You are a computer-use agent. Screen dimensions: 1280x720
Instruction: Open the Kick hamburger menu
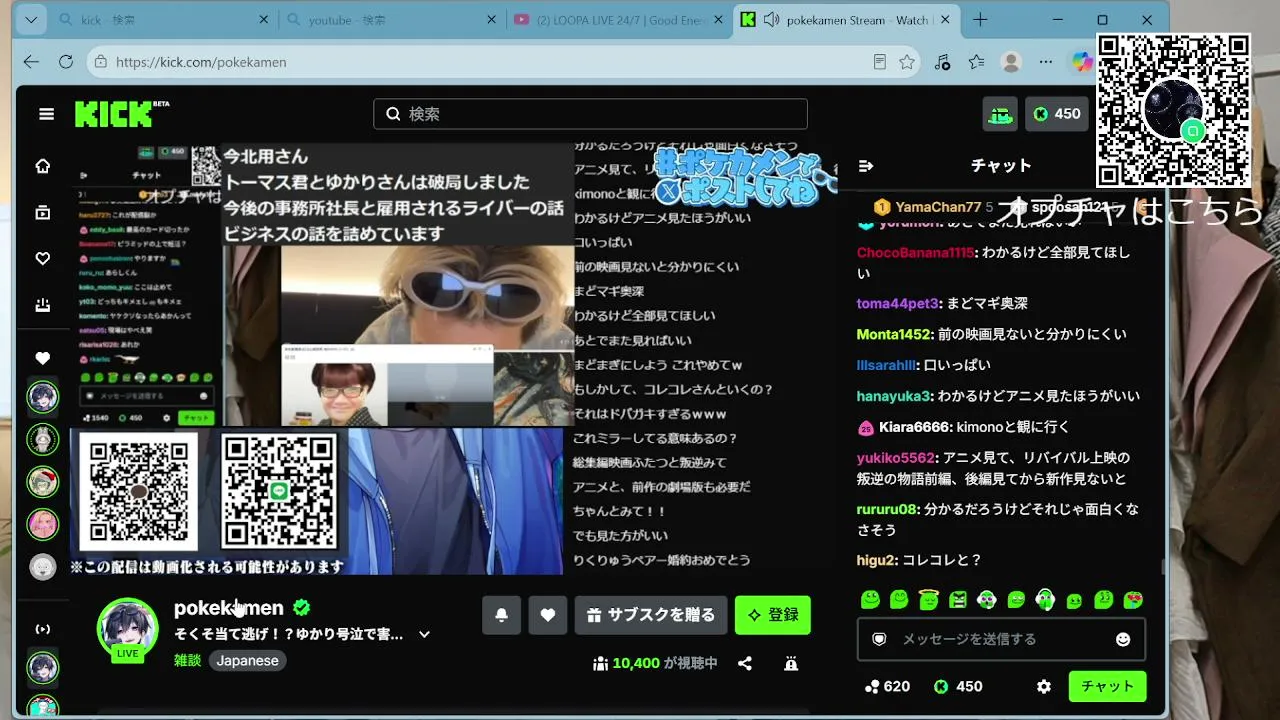pos(46,114)
